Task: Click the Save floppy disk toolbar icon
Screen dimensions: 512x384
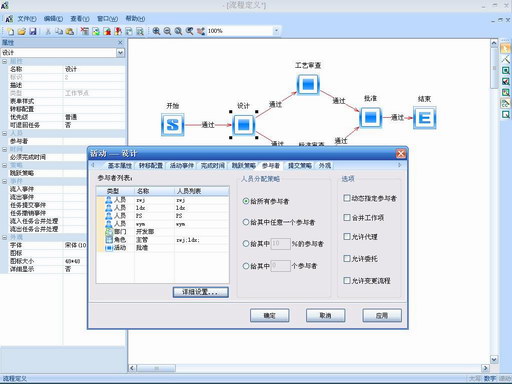Action: click(x=33, y=31)
